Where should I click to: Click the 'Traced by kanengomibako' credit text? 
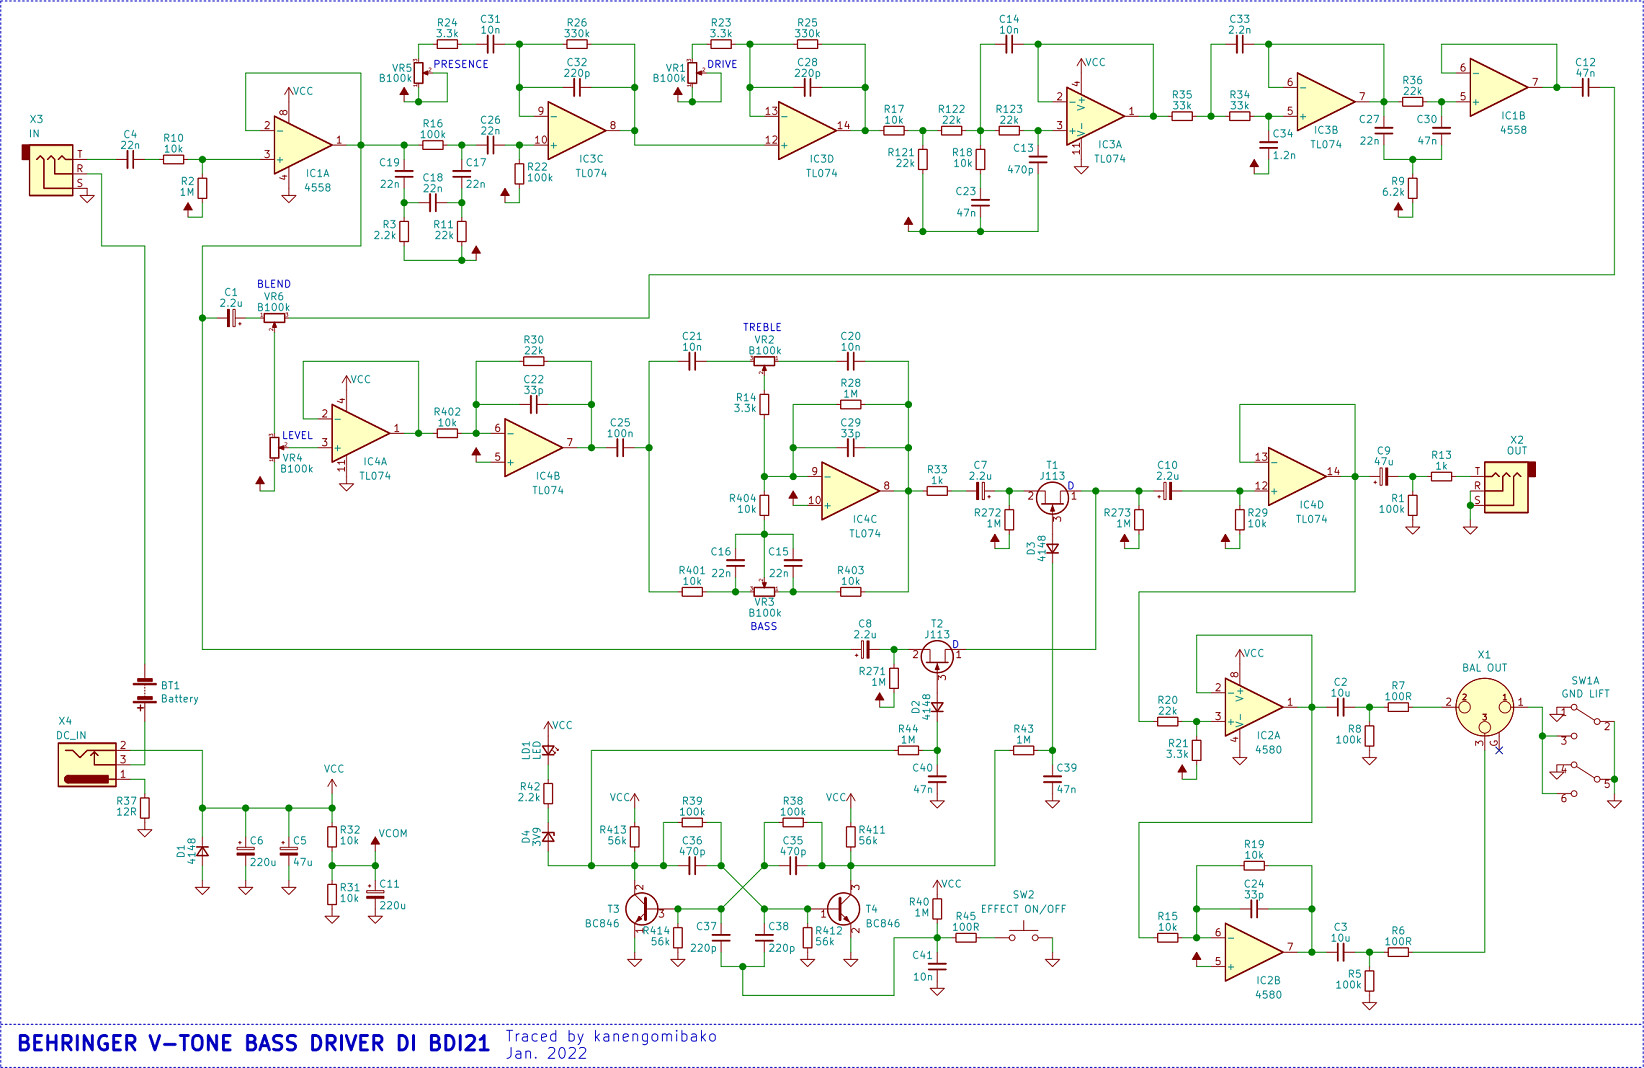pyautogui.click(x=611, y=1036)
